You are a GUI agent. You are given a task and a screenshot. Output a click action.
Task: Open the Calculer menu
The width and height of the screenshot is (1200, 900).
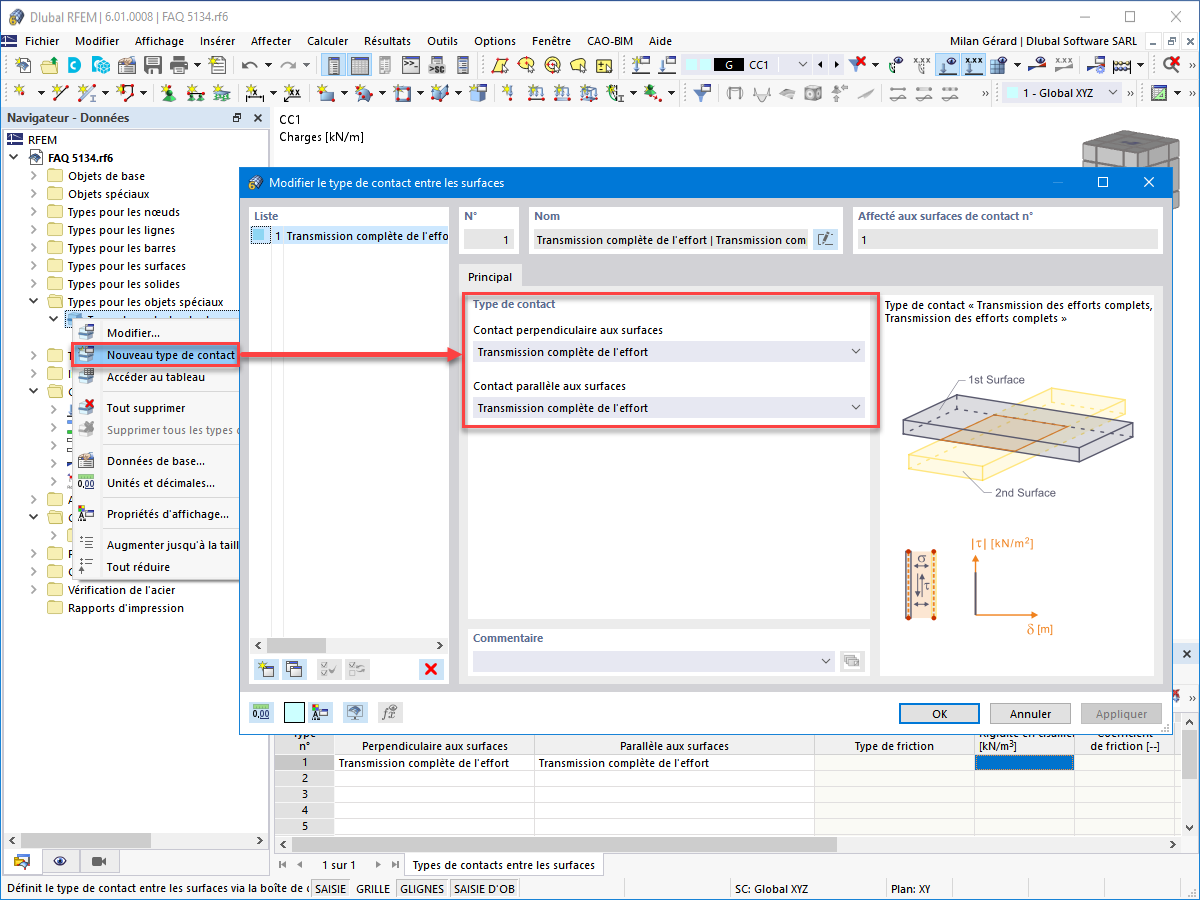[328, 41]
